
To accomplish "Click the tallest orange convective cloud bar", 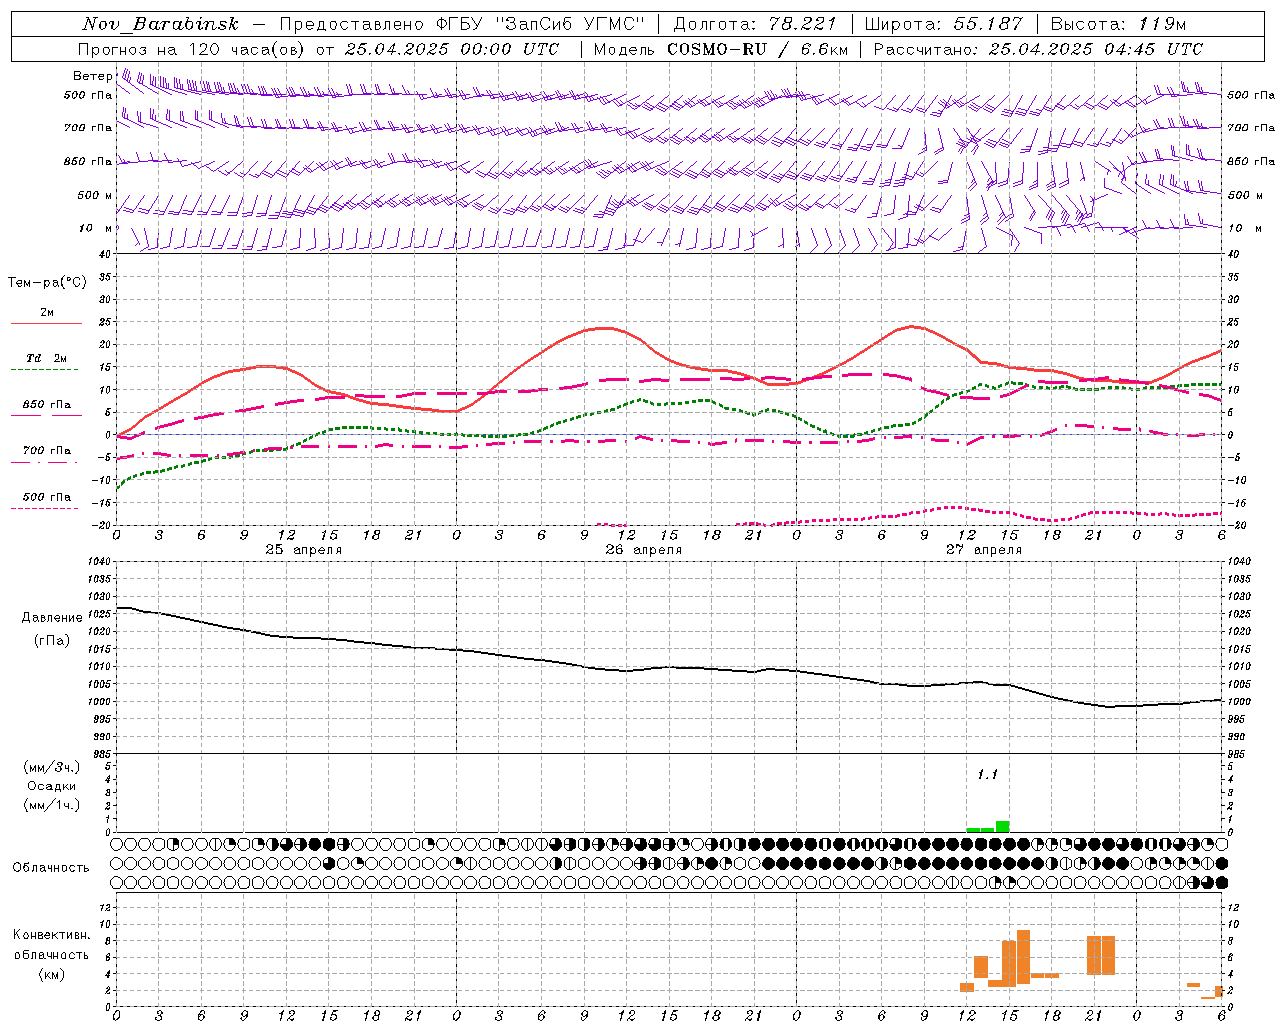I will (1023, 957).
